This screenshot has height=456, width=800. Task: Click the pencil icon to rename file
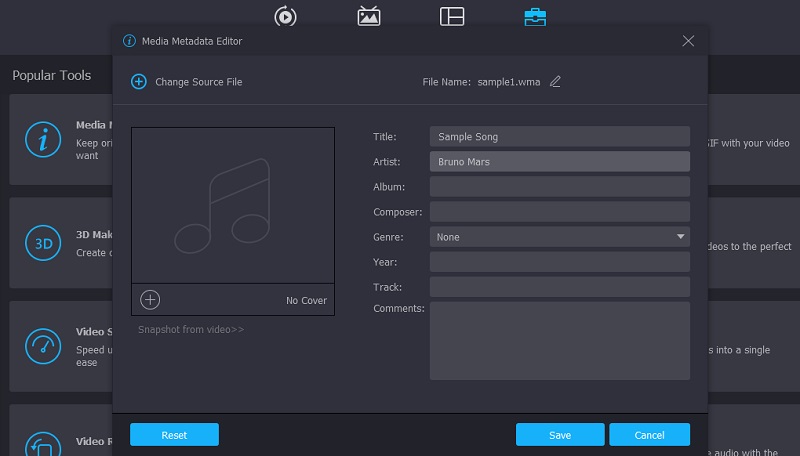[555, 82]
